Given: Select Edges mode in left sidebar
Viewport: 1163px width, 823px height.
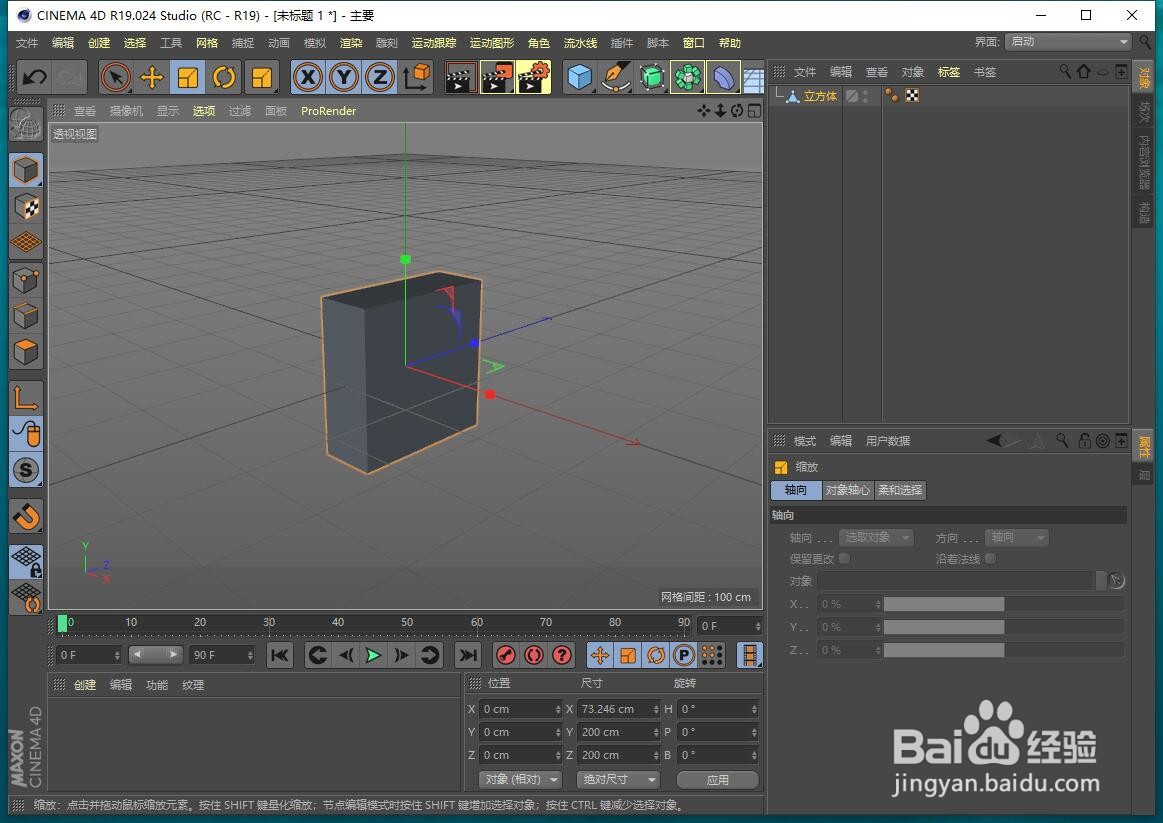Looking at the screenshot, I should 26,316.
